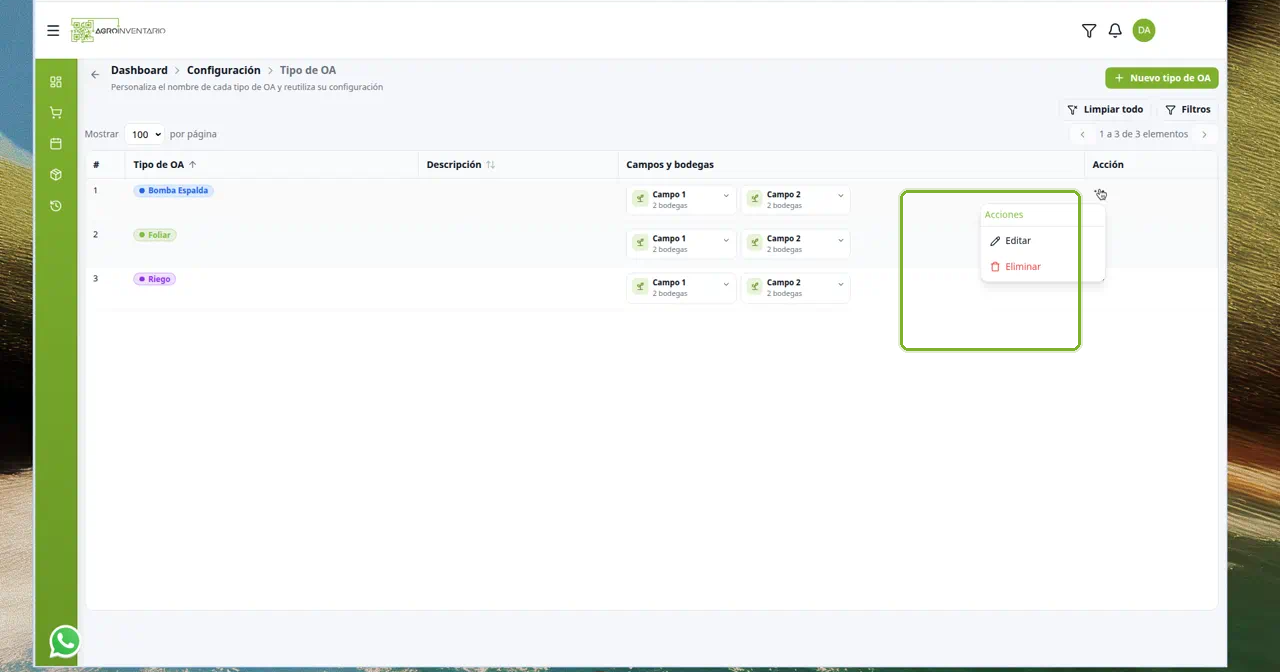Open the box inventory section in sidebar
The width and height of the screenshot is (1280, 672).
point(56,175)
